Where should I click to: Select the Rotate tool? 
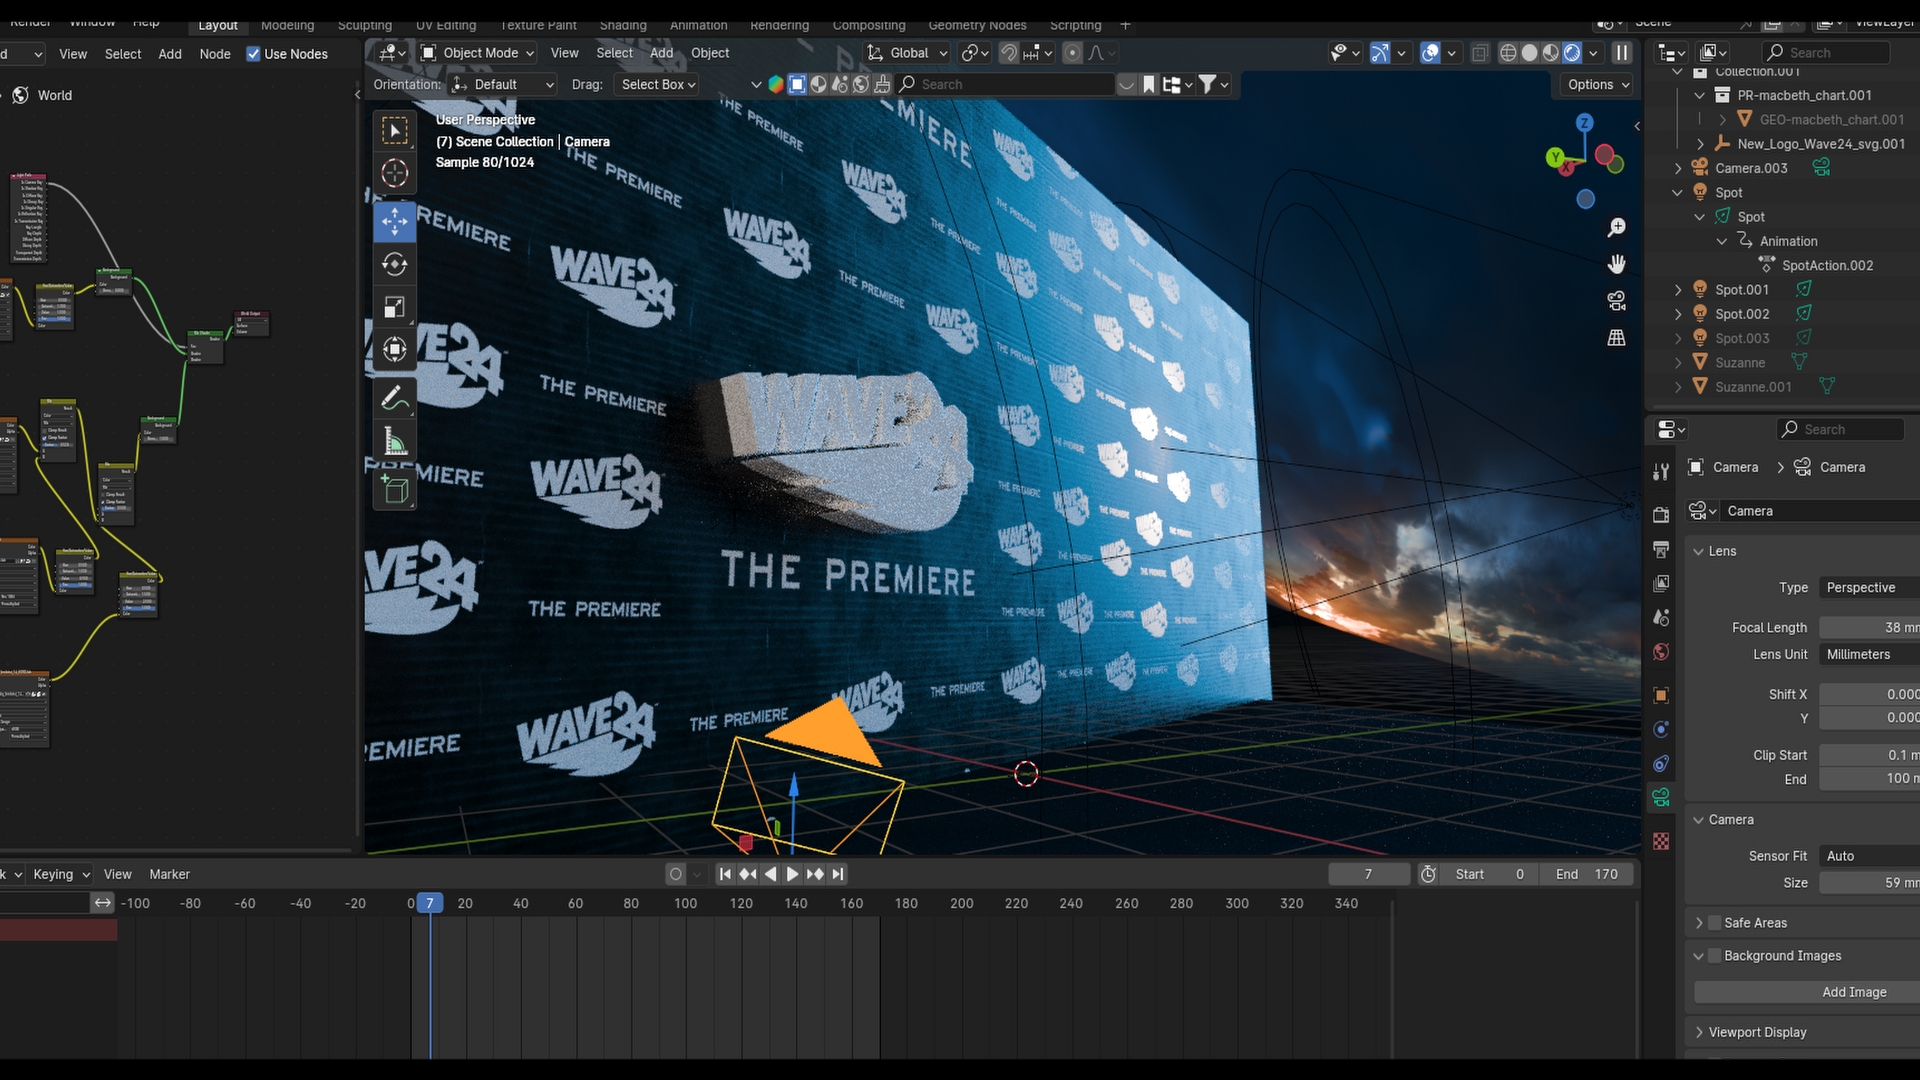coord(394,265)
